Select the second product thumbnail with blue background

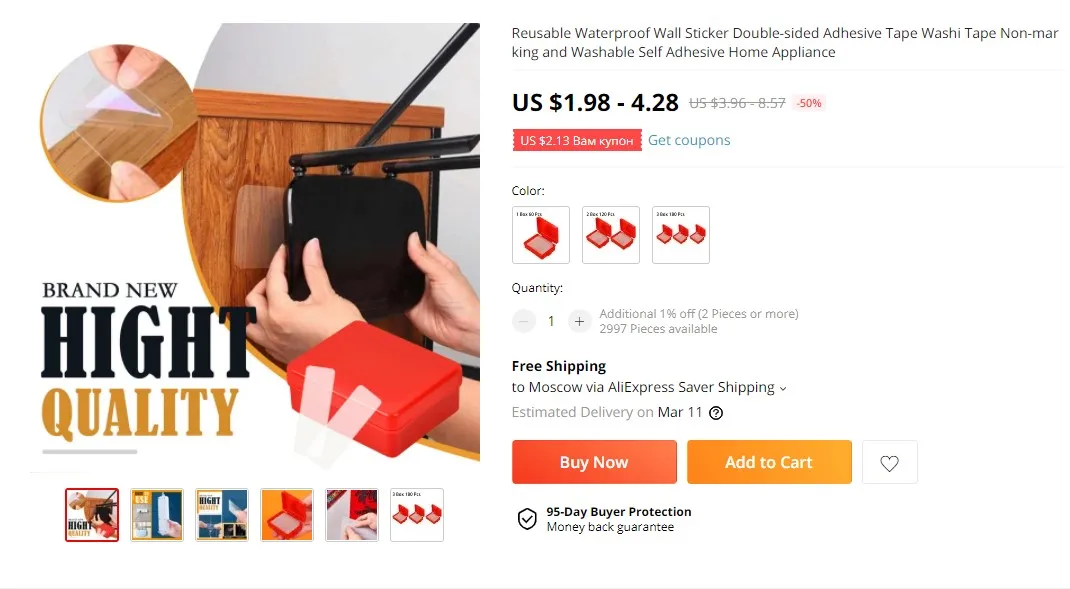pyautogui.click(x=157, y=515)
